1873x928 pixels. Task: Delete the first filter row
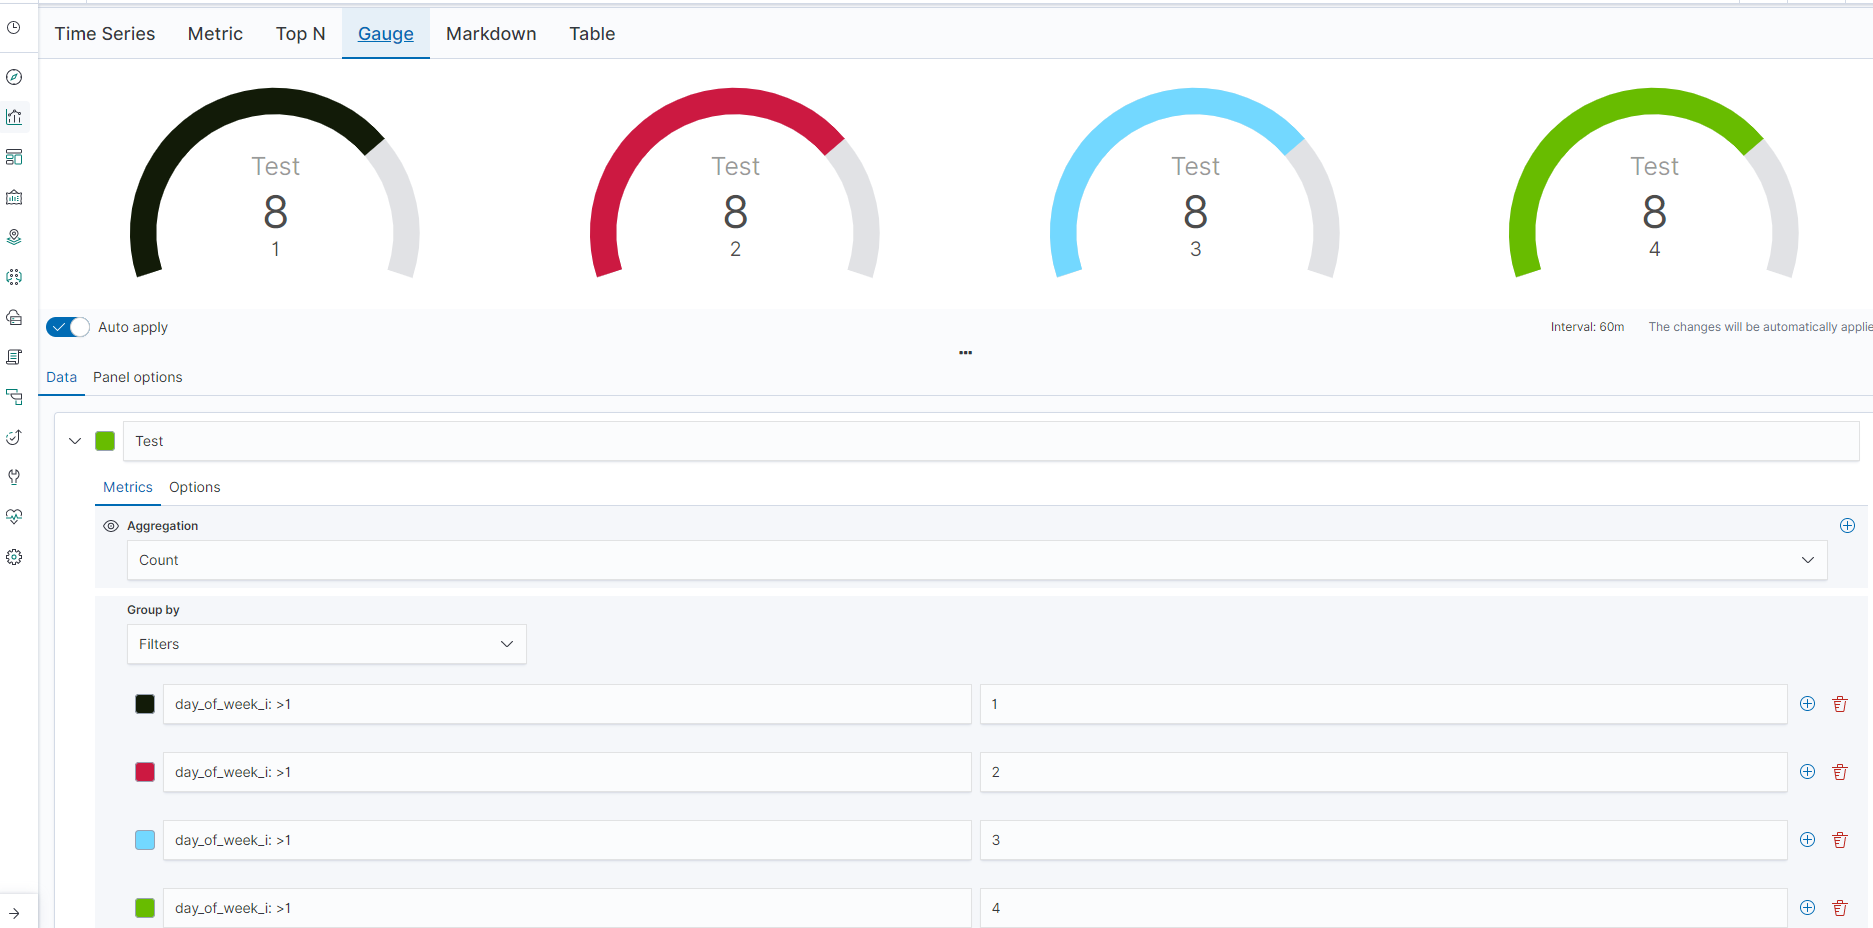[1840, 703]
